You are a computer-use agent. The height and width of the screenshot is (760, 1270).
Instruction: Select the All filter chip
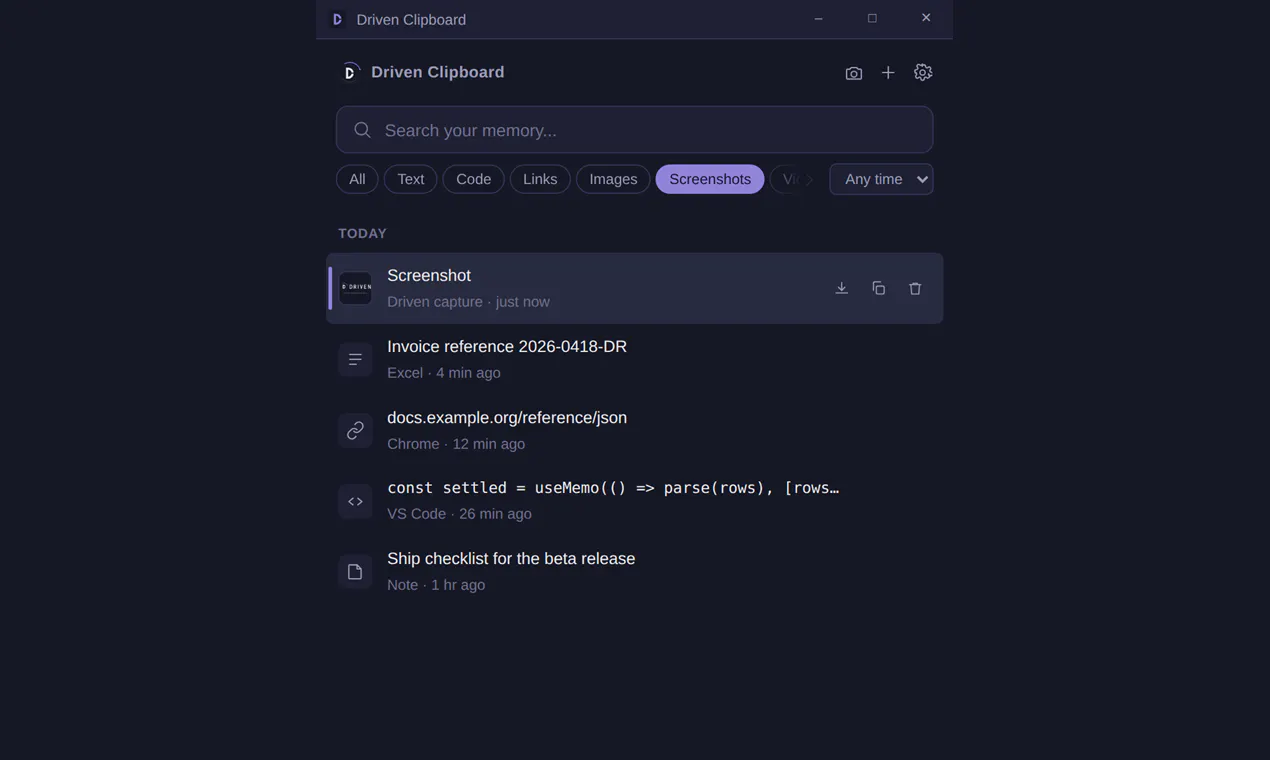357,179
